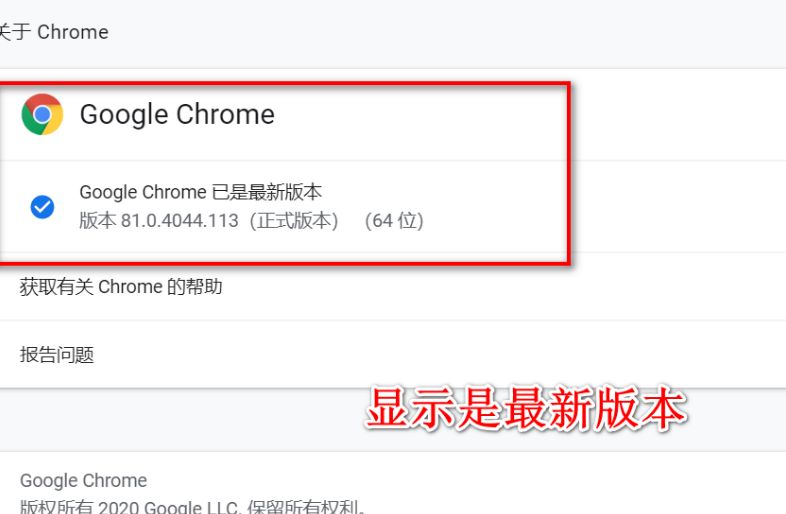This screenshot has height=514, width=786.
Task: Click the Google Chrome text in the footer
Action: tap(83, 481)
